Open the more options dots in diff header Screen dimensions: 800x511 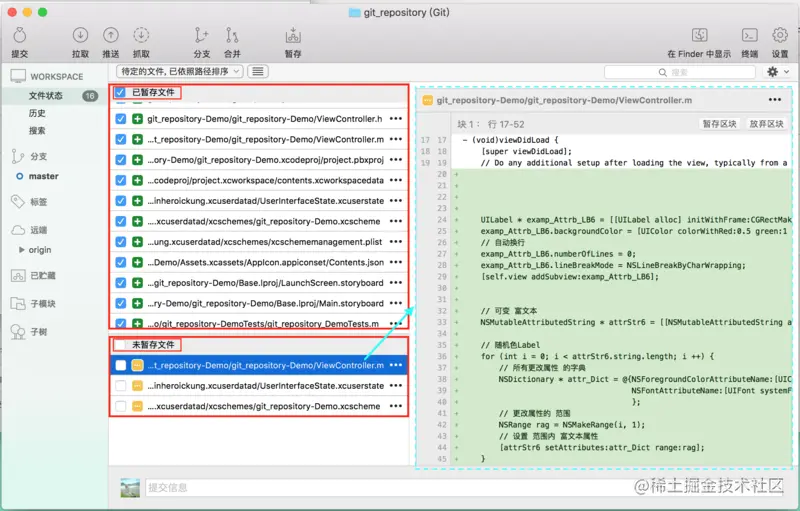tap(774, 100)
